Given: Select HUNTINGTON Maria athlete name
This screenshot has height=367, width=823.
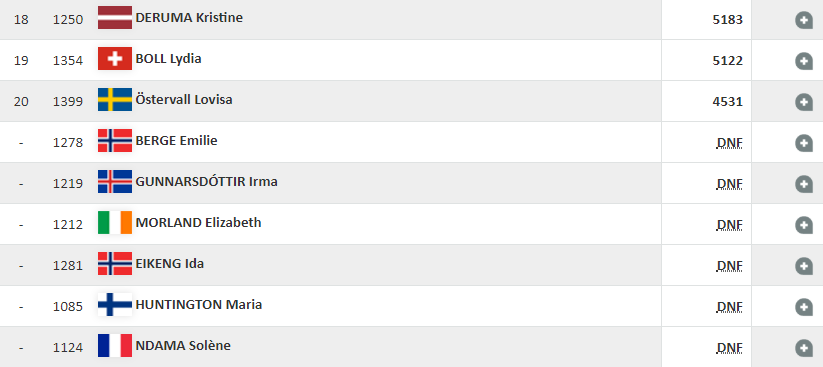Looking at the screenshot, I should click(199, 305).
